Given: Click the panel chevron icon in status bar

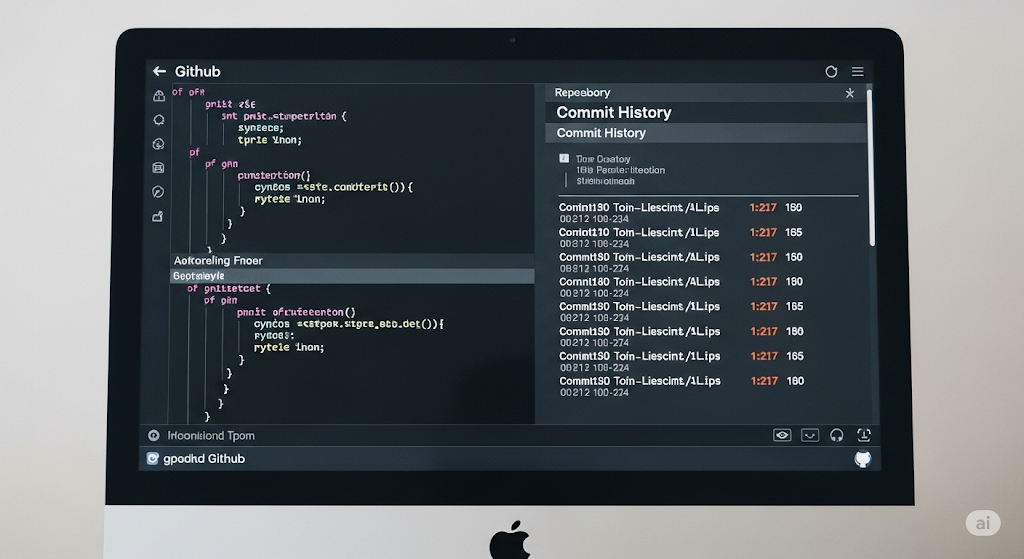Looking at the screenshot, I should pyautogui.click(x=810, y=435).
